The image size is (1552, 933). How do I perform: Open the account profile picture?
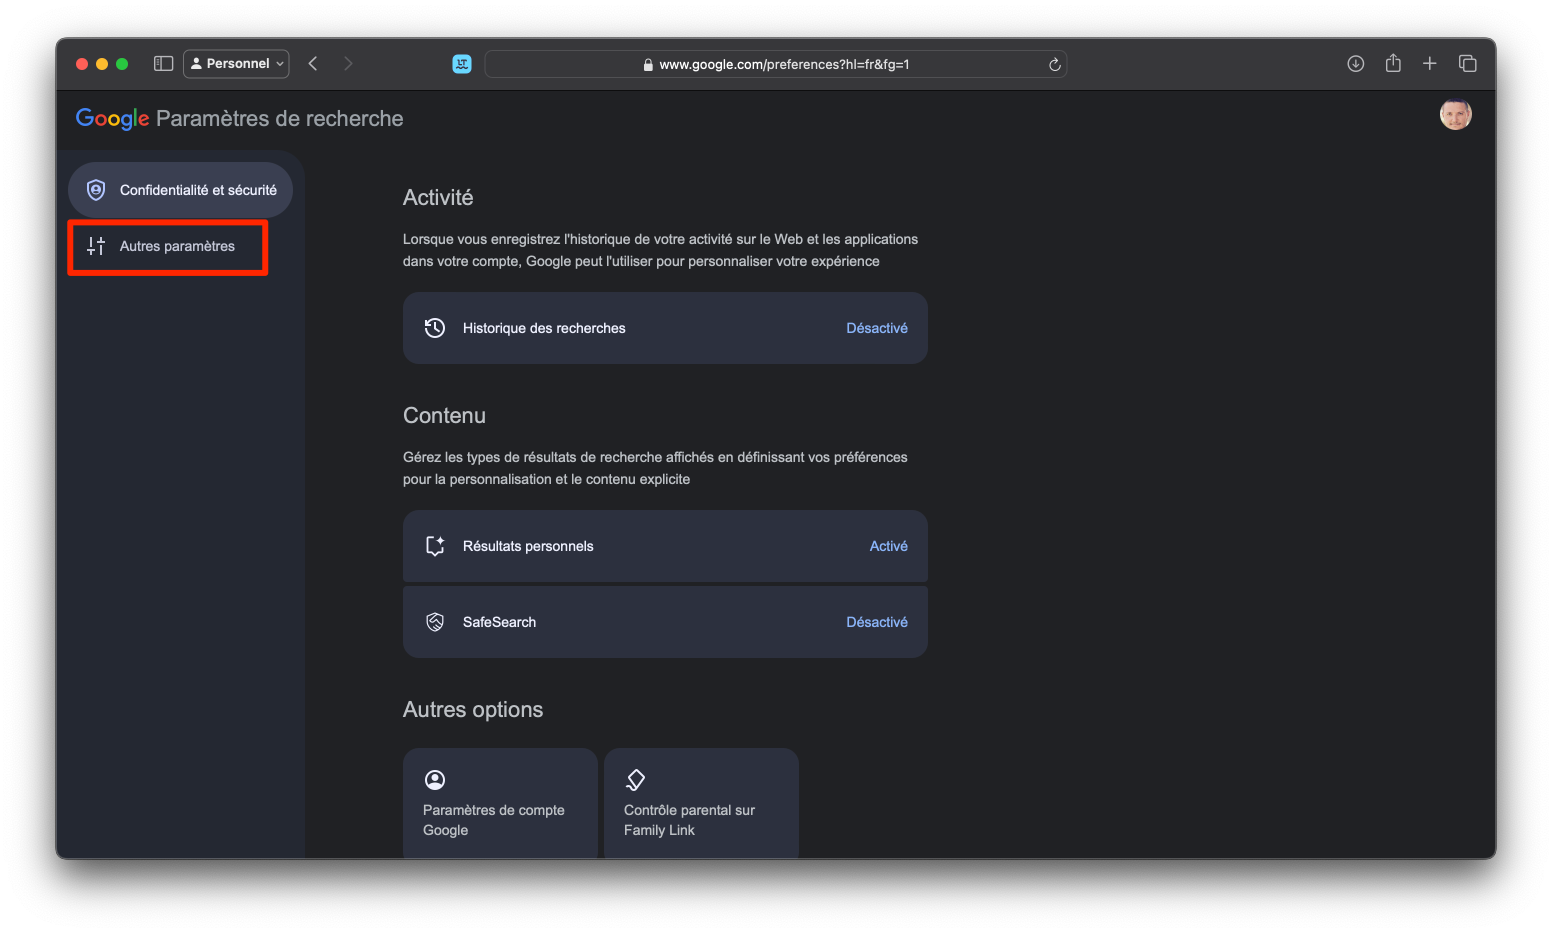pos(1456,115)
